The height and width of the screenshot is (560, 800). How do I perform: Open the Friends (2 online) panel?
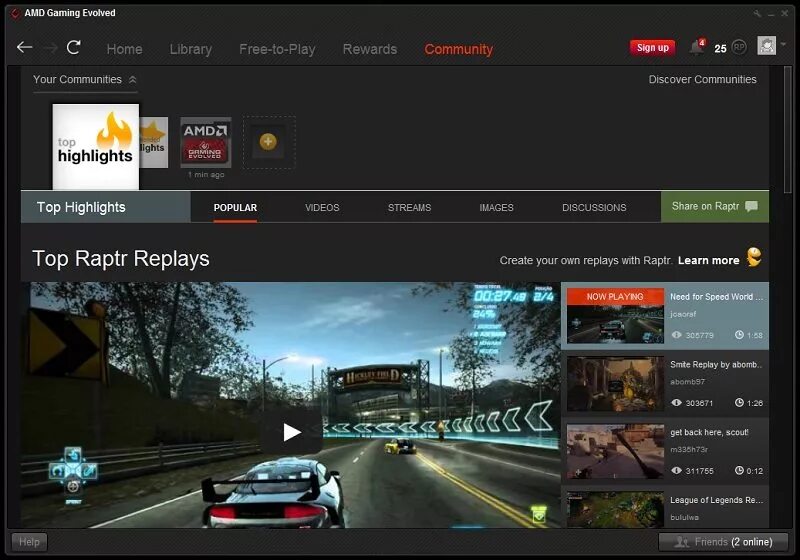coord(723,542)
